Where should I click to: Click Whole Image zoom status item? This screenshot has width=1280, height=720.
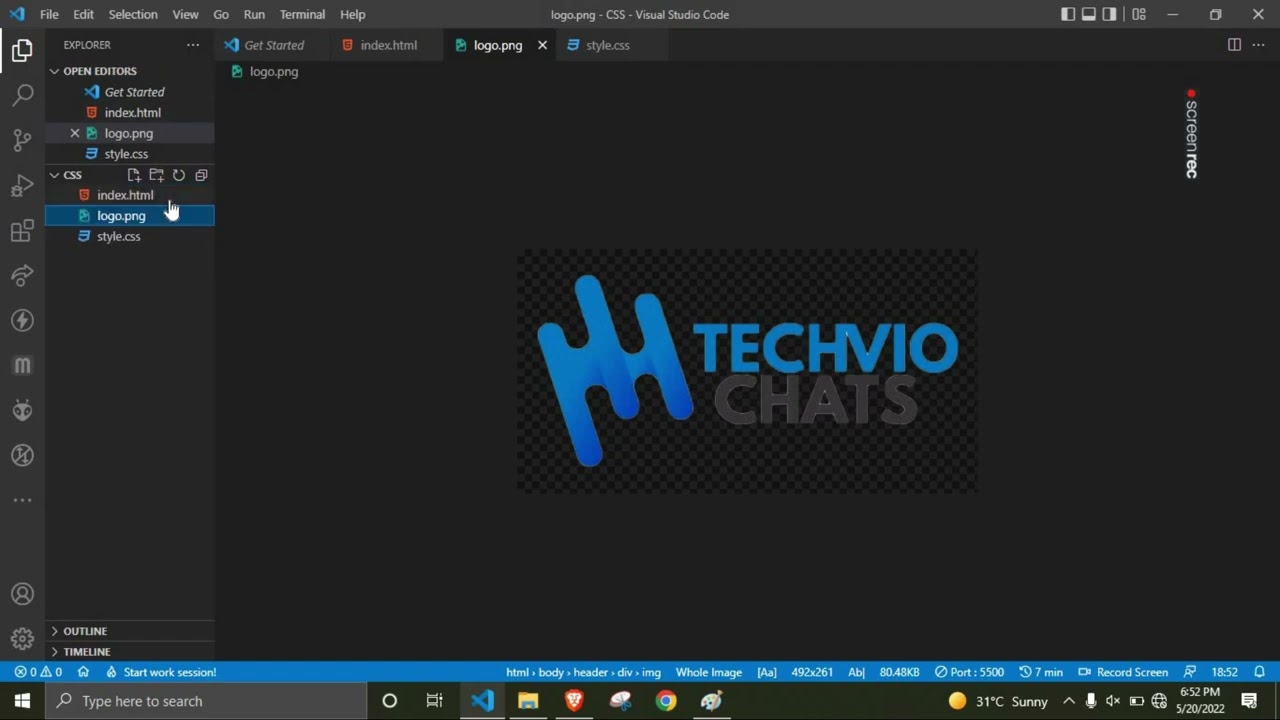click(708, 672)
